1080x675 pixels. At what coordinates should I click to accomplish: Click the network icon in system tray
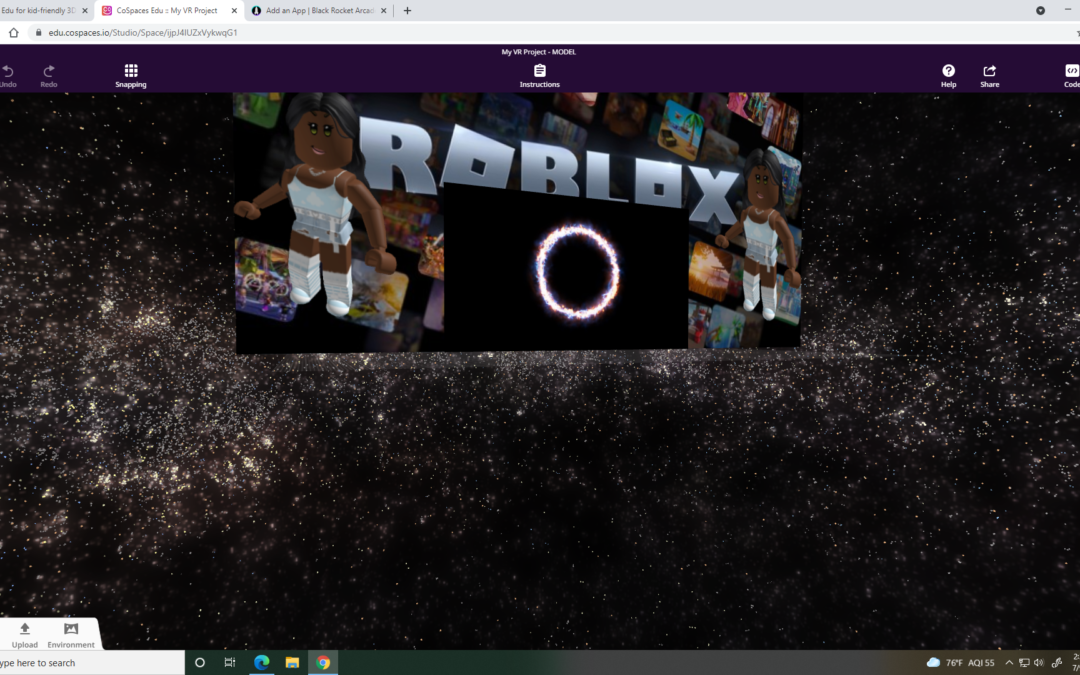coord(1024,663)
